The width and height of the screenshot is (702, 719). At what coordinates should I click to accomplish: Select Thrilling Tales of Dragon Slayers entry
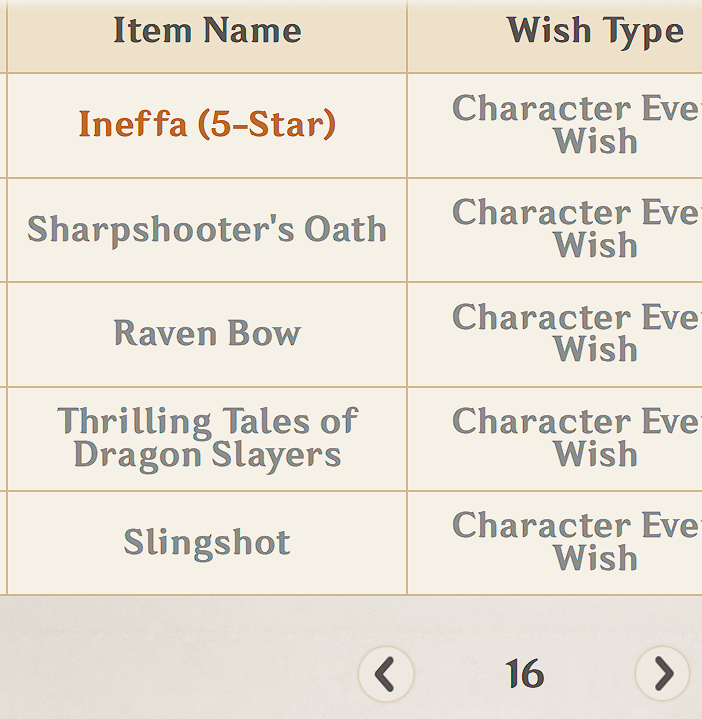(207, 438)
